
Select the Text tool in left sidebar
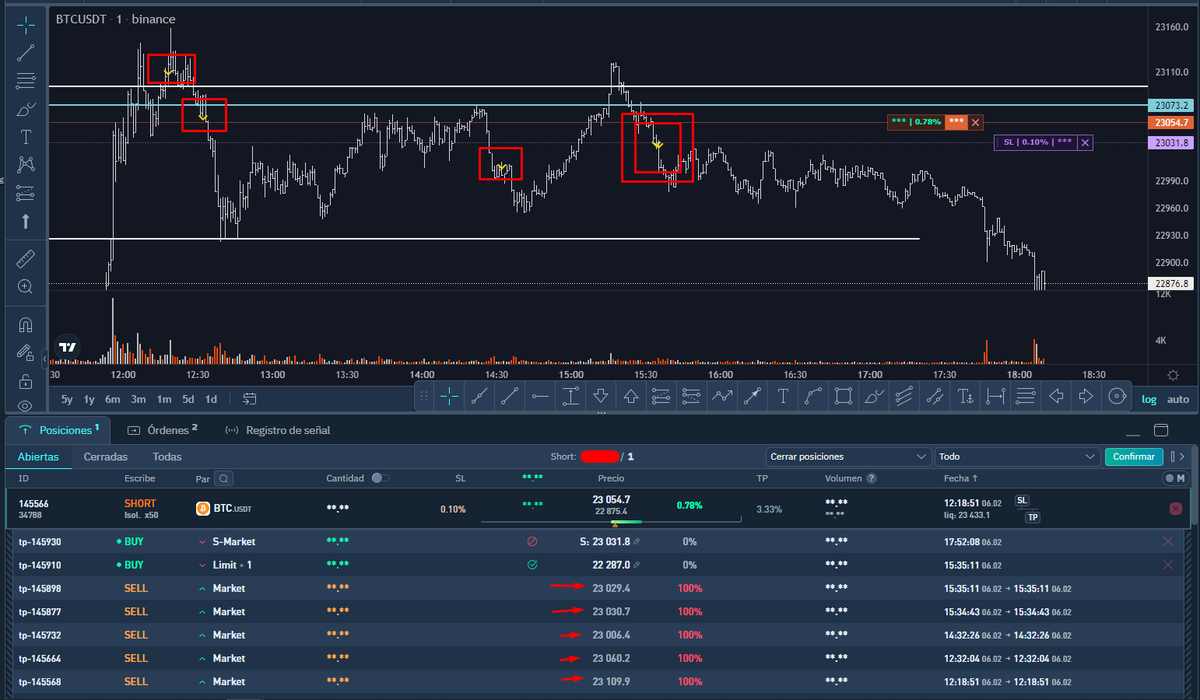pyautogui.click(x=26, y=137)
